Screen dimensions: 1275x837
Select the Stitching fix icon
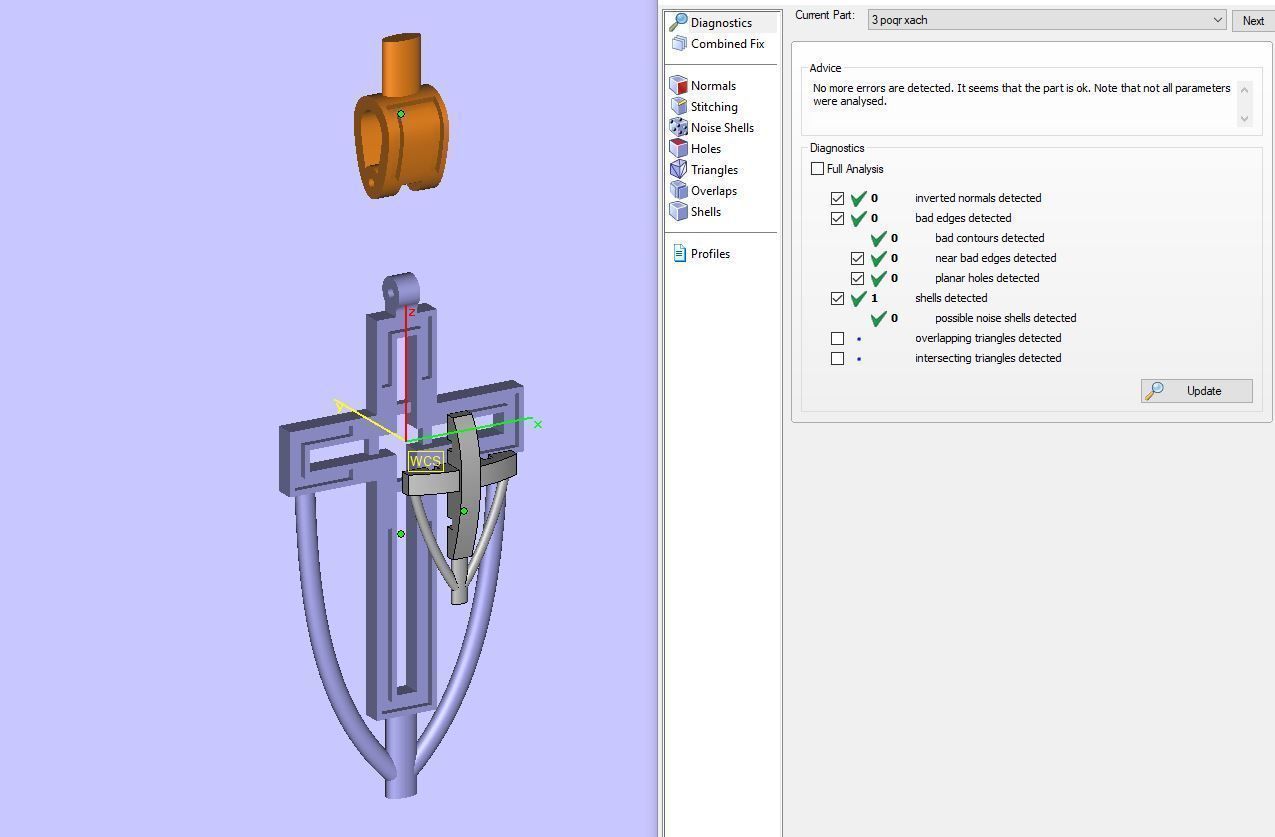click(x=679, y=107)
